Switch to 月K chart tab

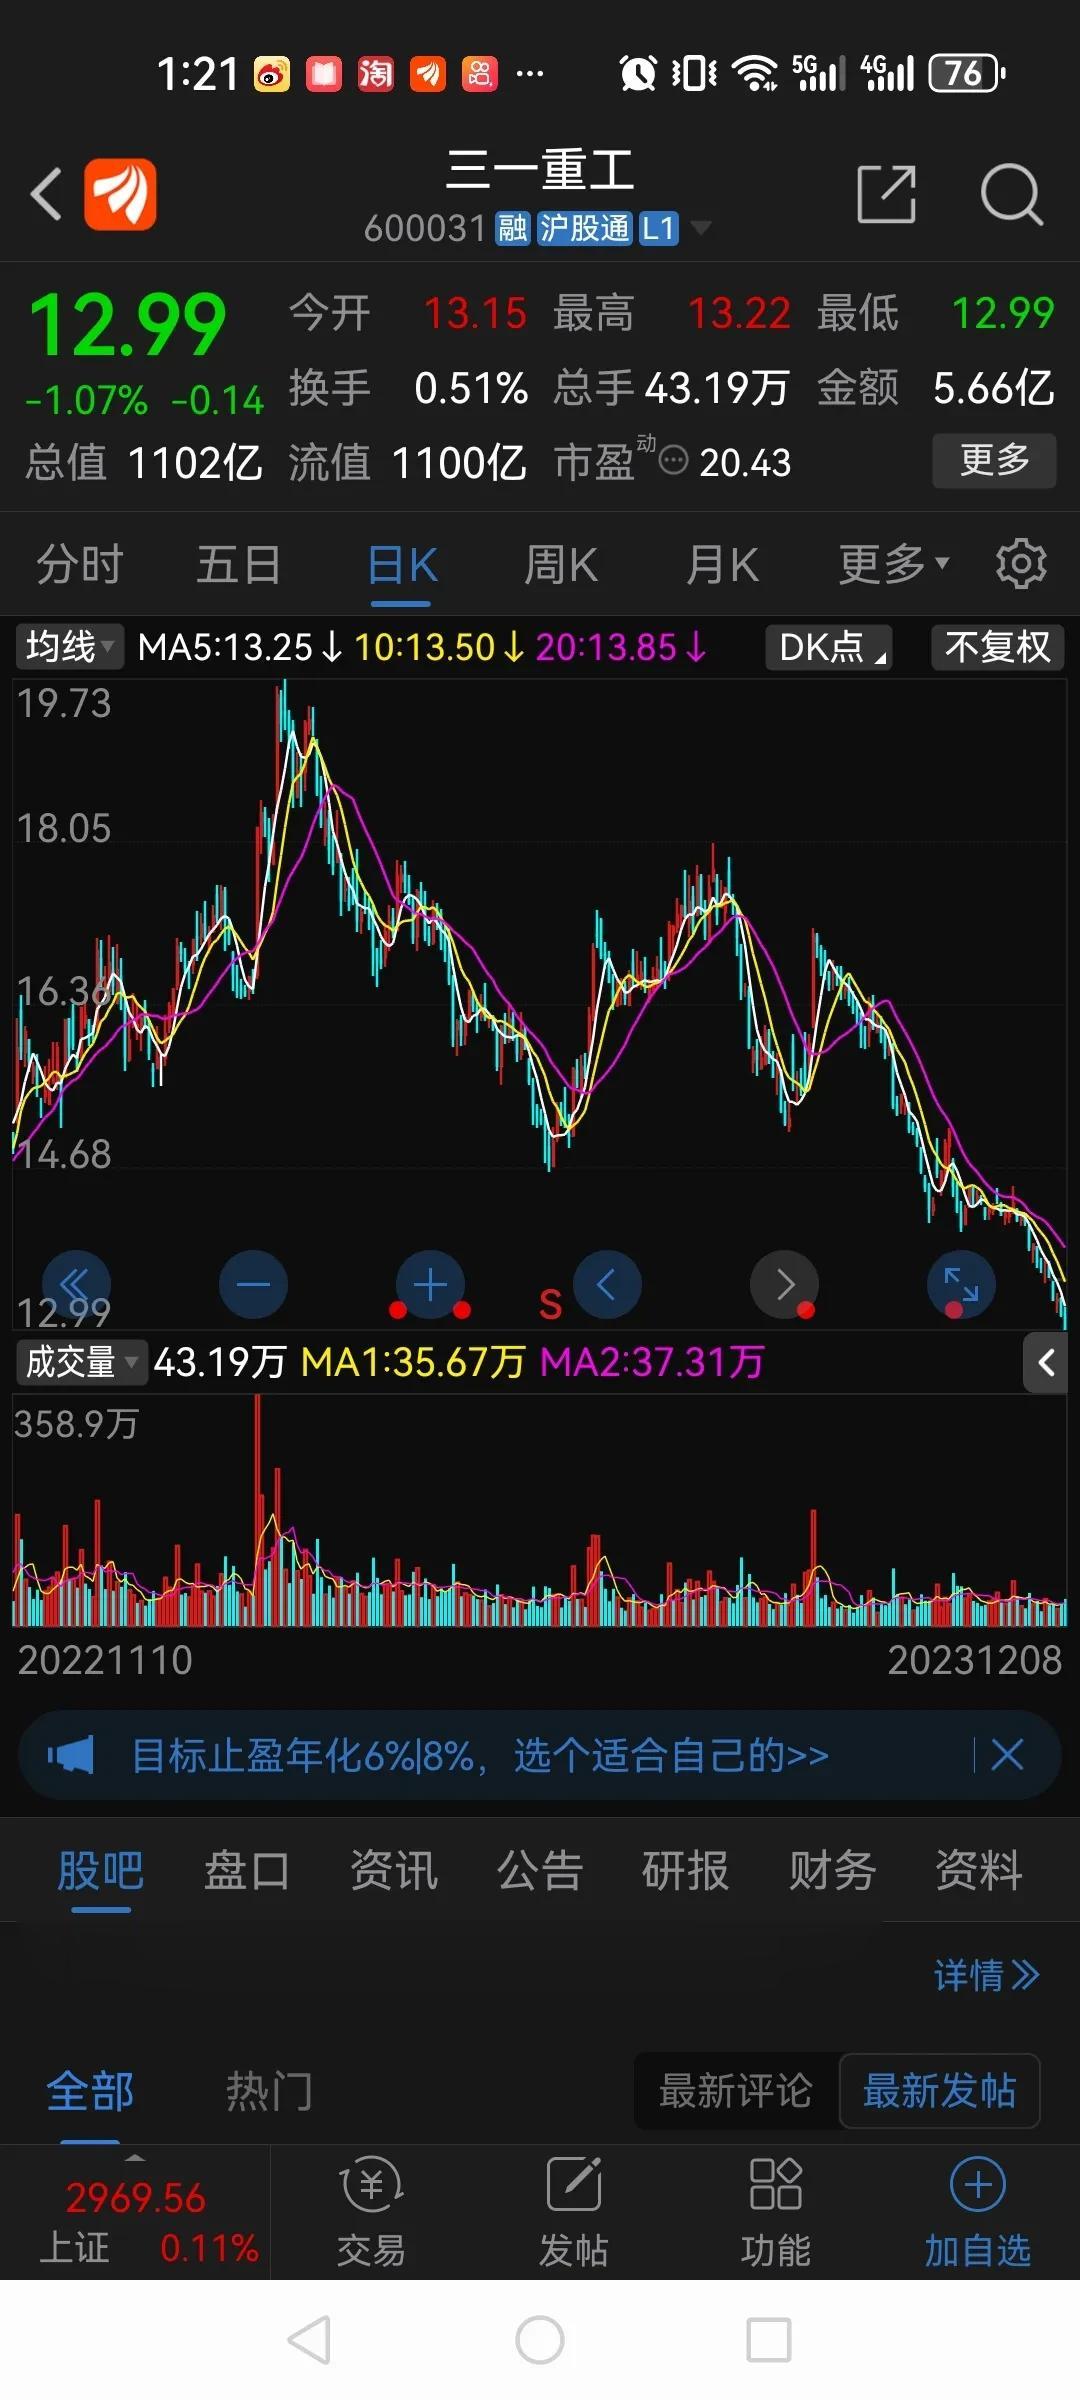coord(722,565)
